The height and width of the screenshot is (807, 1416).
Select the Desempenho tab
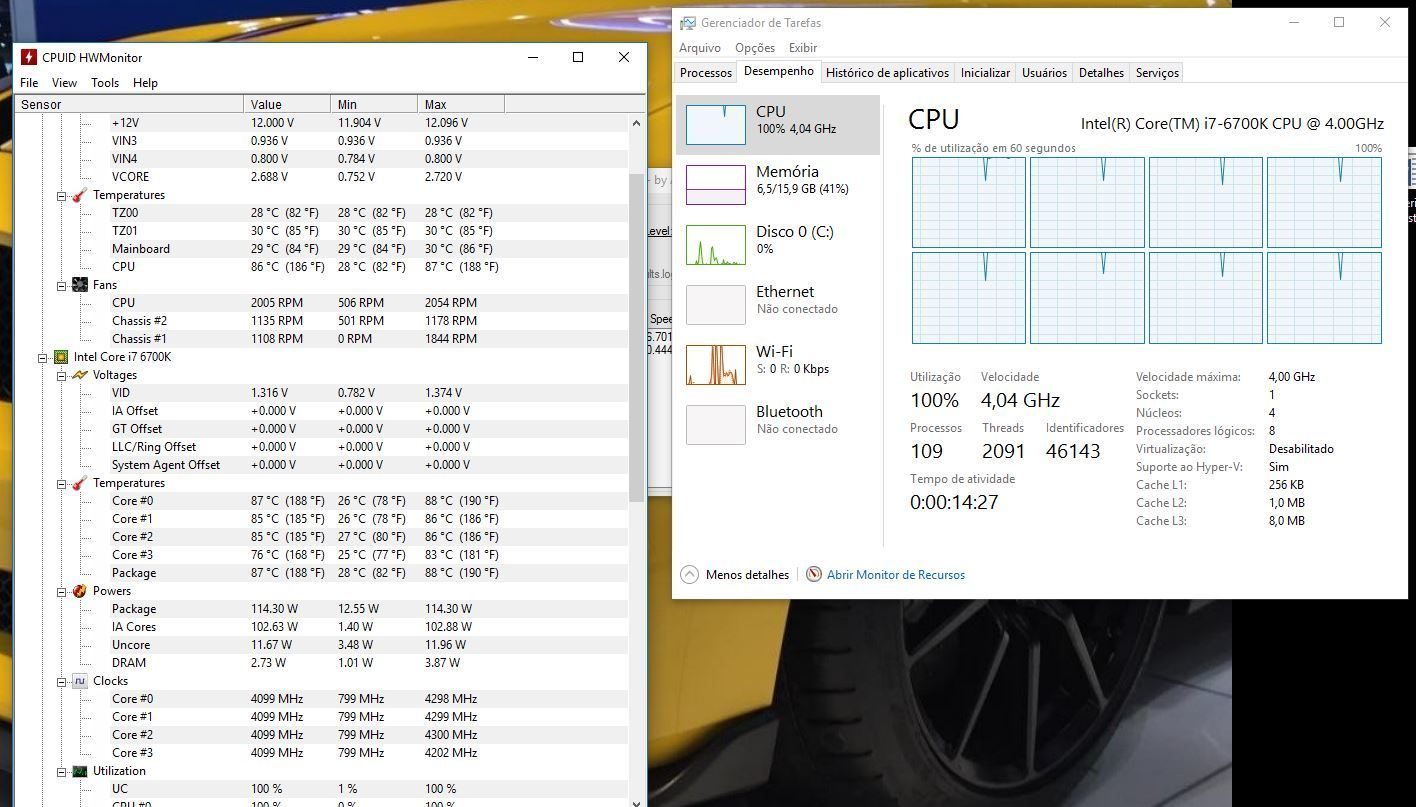tap(779, 72)
